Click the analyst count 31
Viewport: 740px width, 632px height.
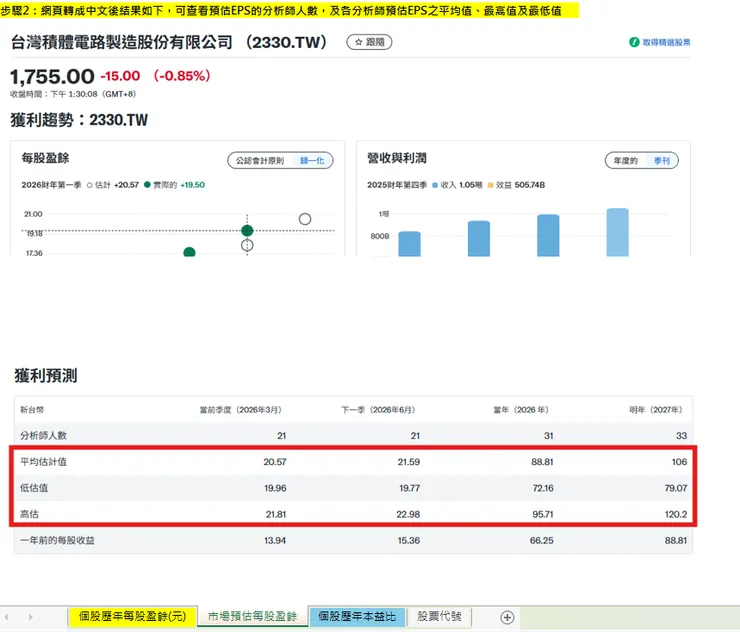click(548, 436)
